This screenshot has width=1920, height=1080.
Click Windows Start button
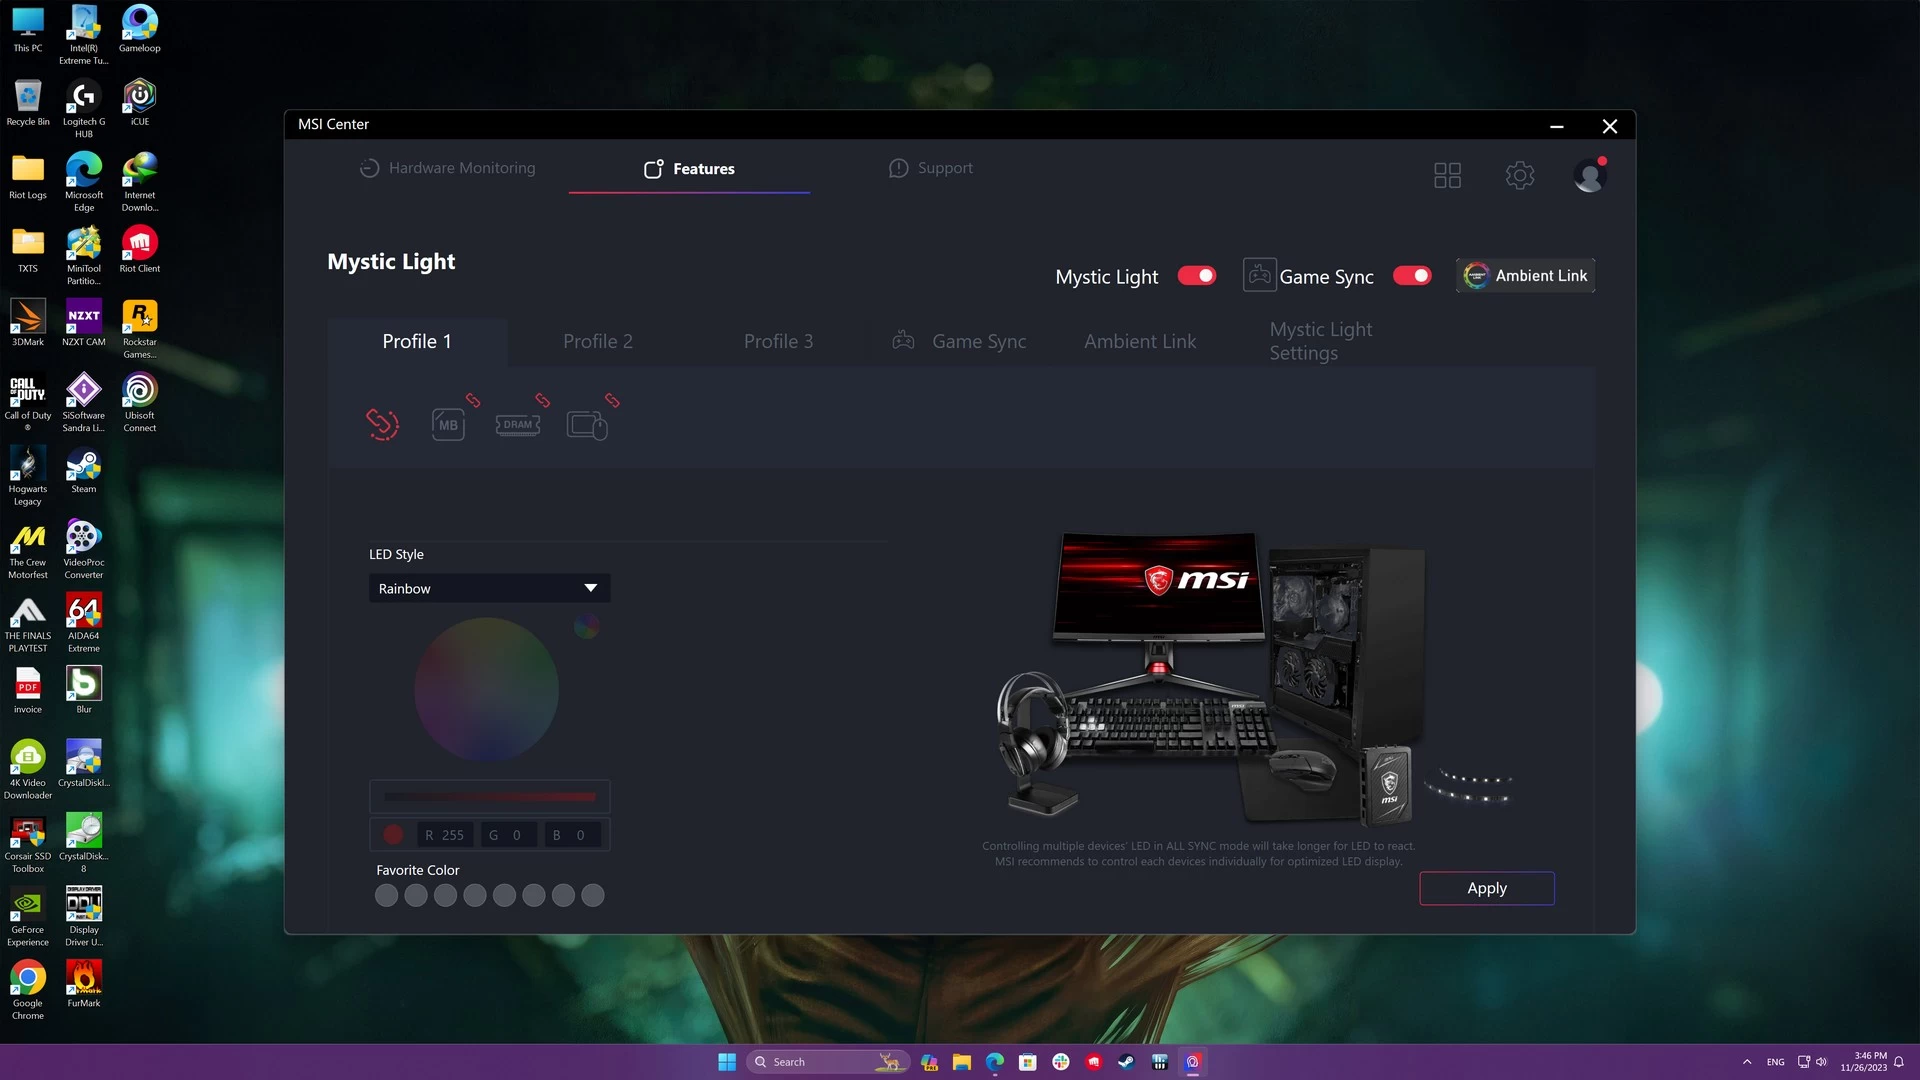(x=727, y=1062)
